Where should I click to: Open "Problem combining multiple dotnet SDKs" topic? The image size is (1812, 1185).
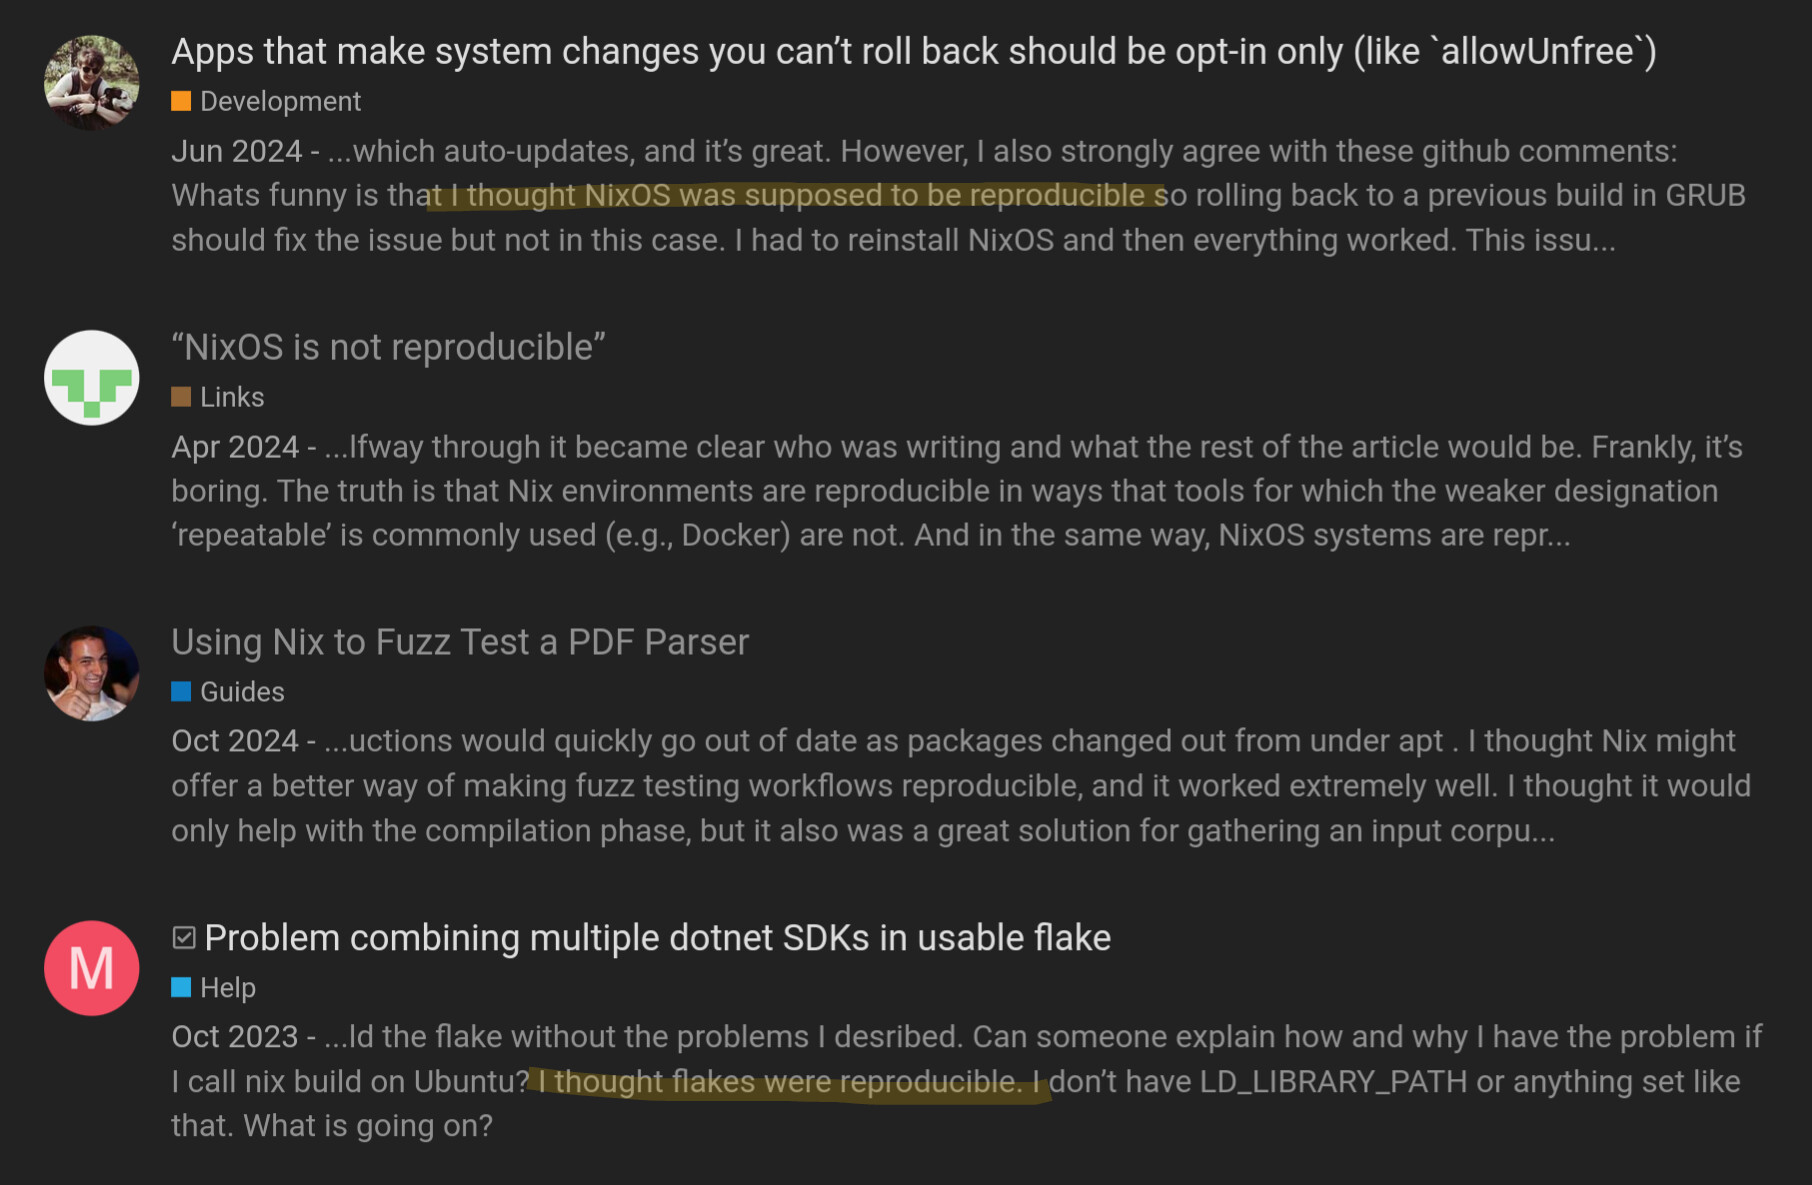(x=658, y=938)
